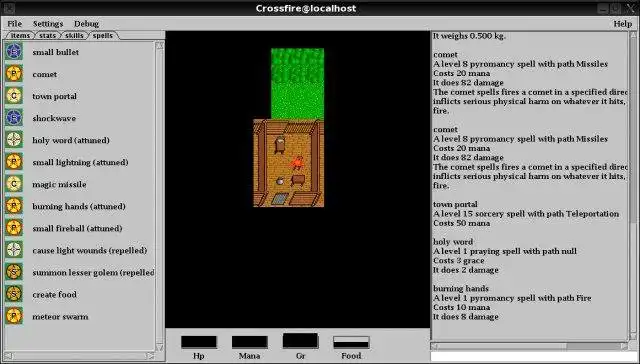
Task: Click the message log vertical scrollbar
Action: tap(633, 186)
